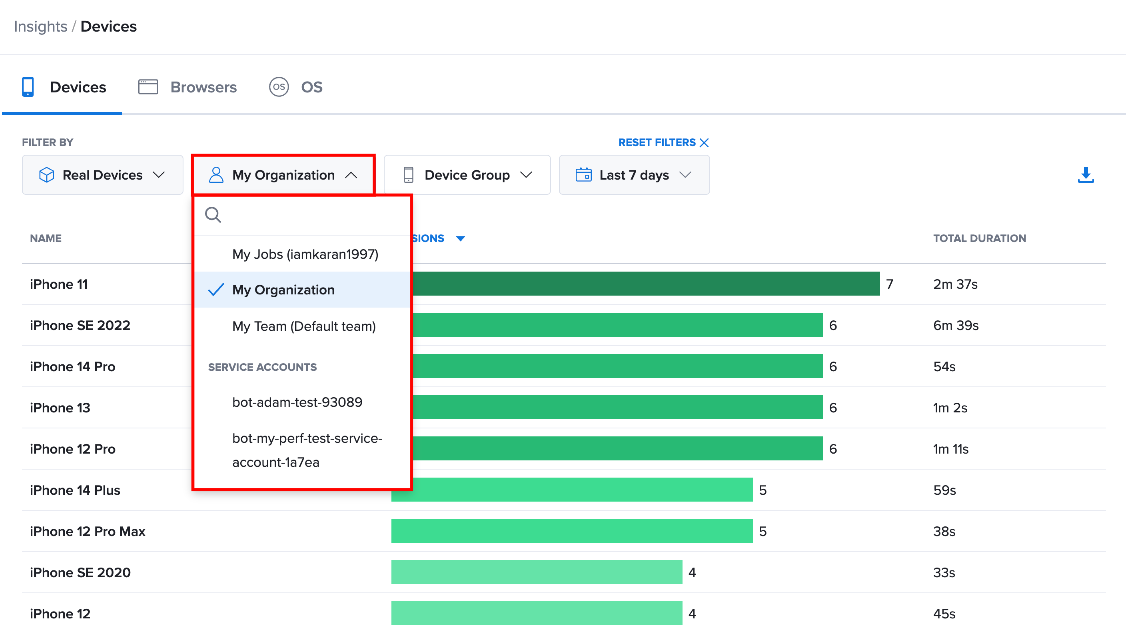The image size is (1126, 633).
Task: Sort by Name column header
Action: [46, 239]
